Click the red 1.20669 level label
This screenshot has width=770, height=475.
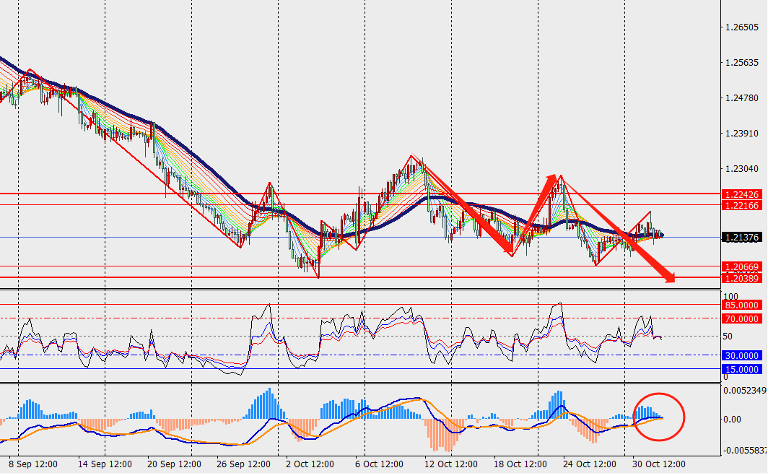[x=742, y=267]
